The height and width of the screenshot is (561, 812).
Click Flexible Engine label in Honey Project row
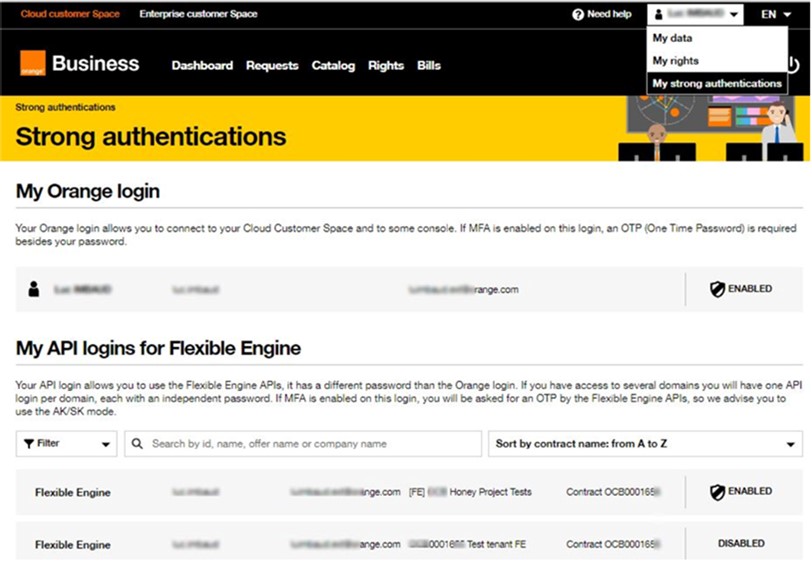tap(72, 492)
